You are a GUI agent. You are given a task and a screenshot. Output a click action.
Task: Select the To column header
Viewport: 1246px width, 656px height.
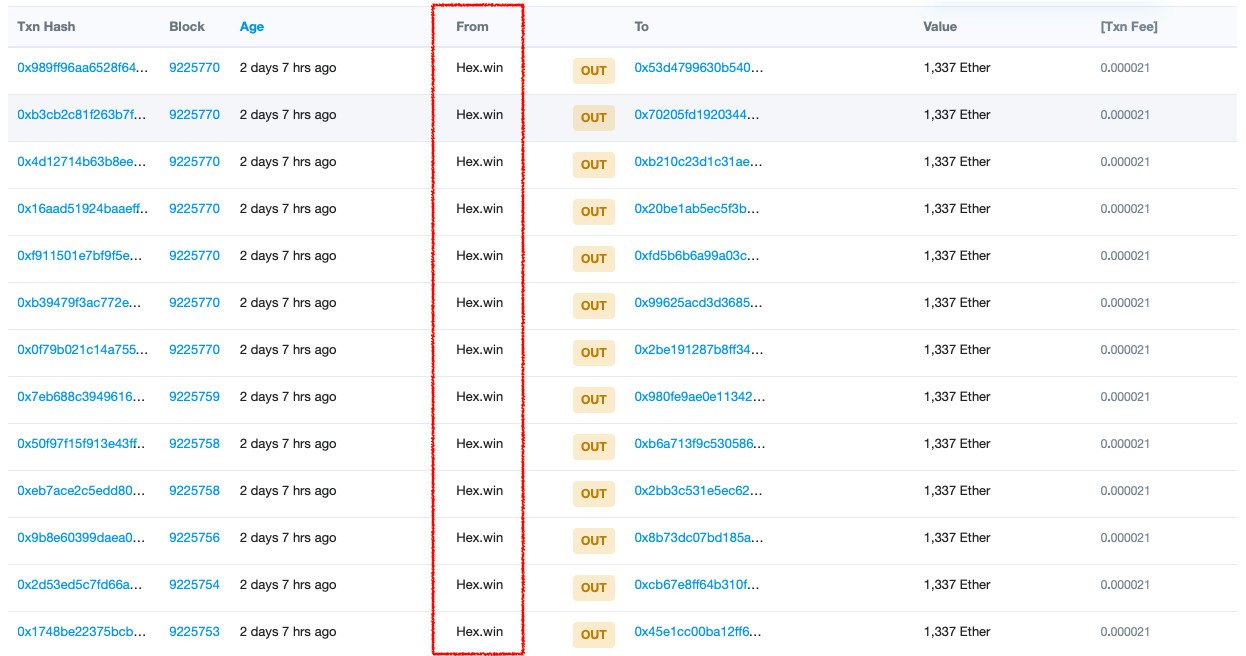pyautogui.click(x=642, y=27)
